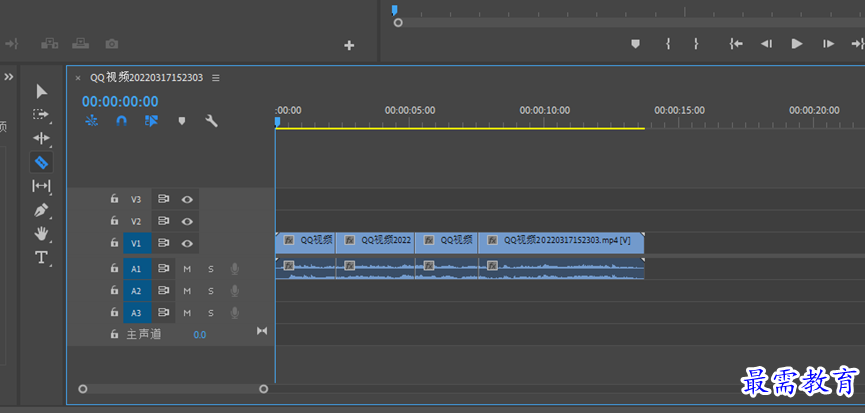
Task: Close the QQ视频20220317152303 sequence tab
Action: [x=78, y=78]
